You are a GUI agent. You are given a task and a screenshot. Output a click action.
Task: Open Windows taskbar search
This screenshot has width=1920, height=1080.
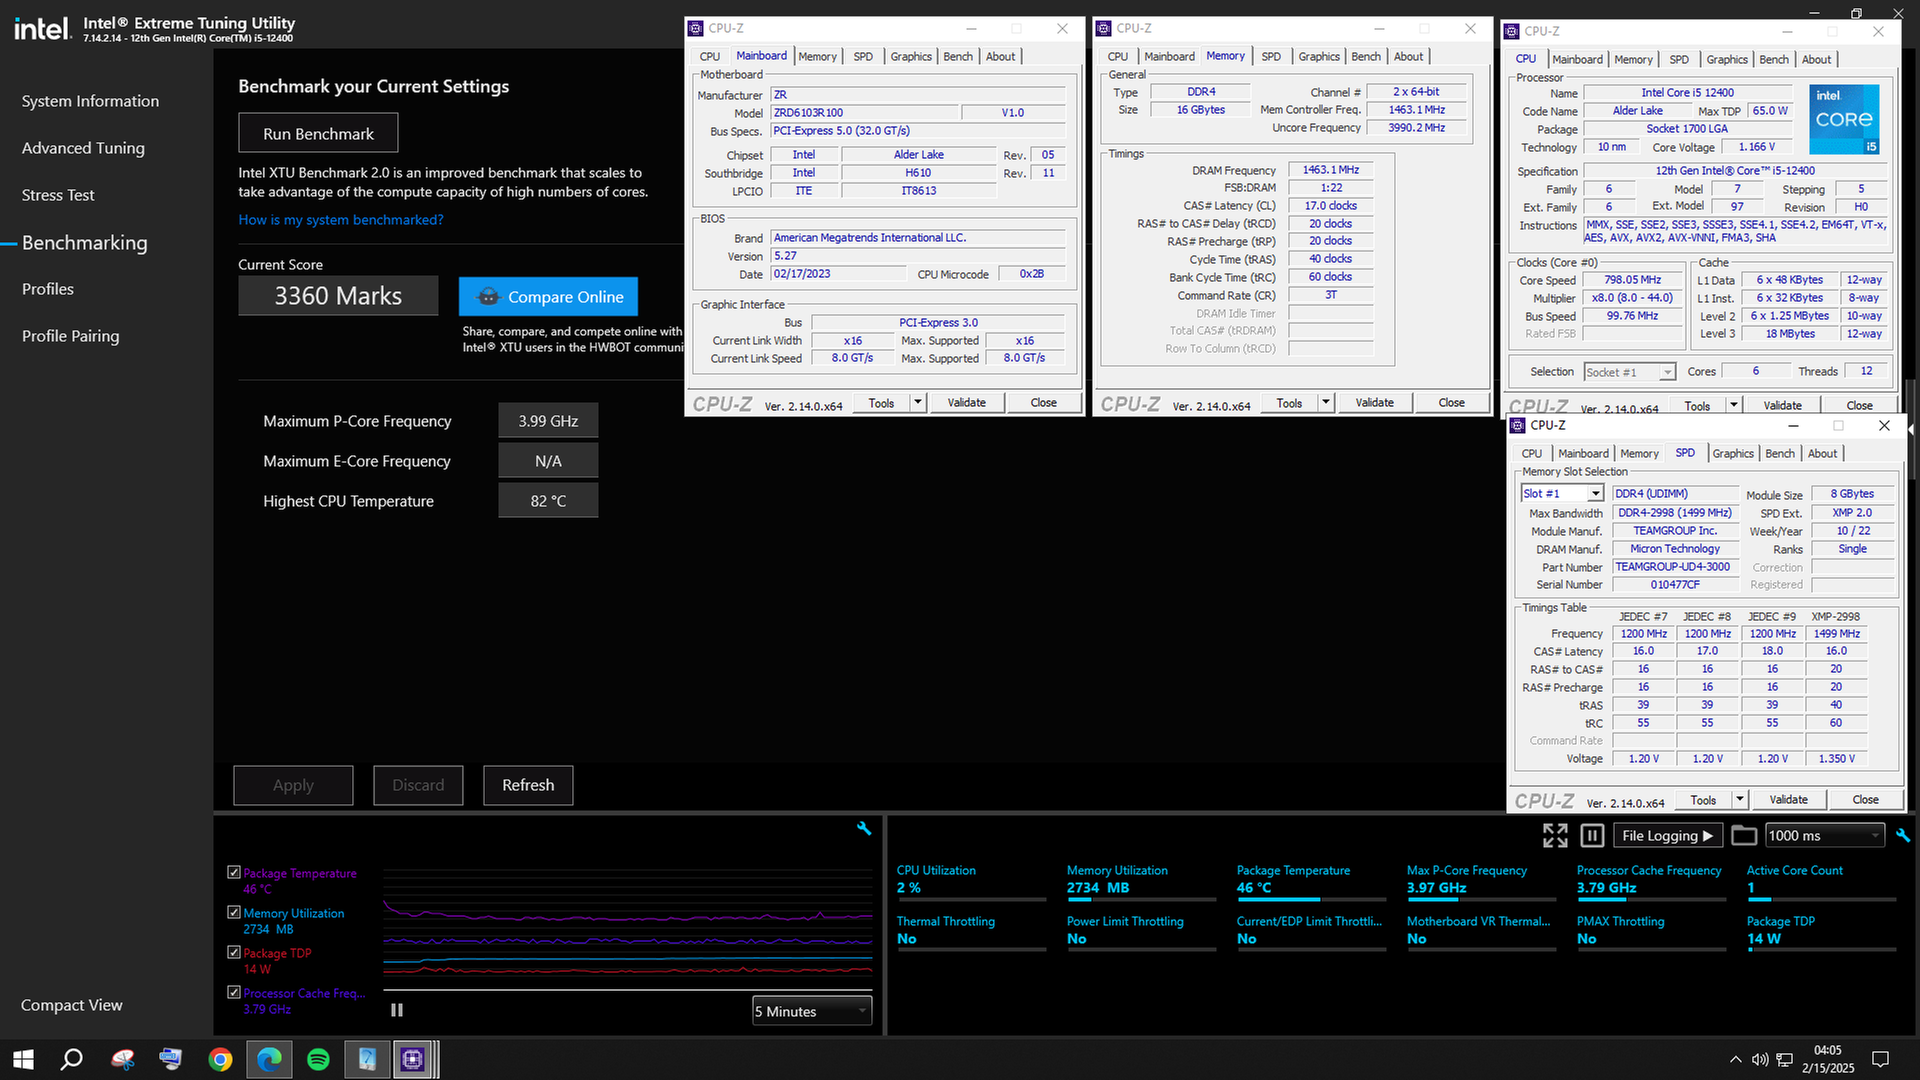(71, 1059)
